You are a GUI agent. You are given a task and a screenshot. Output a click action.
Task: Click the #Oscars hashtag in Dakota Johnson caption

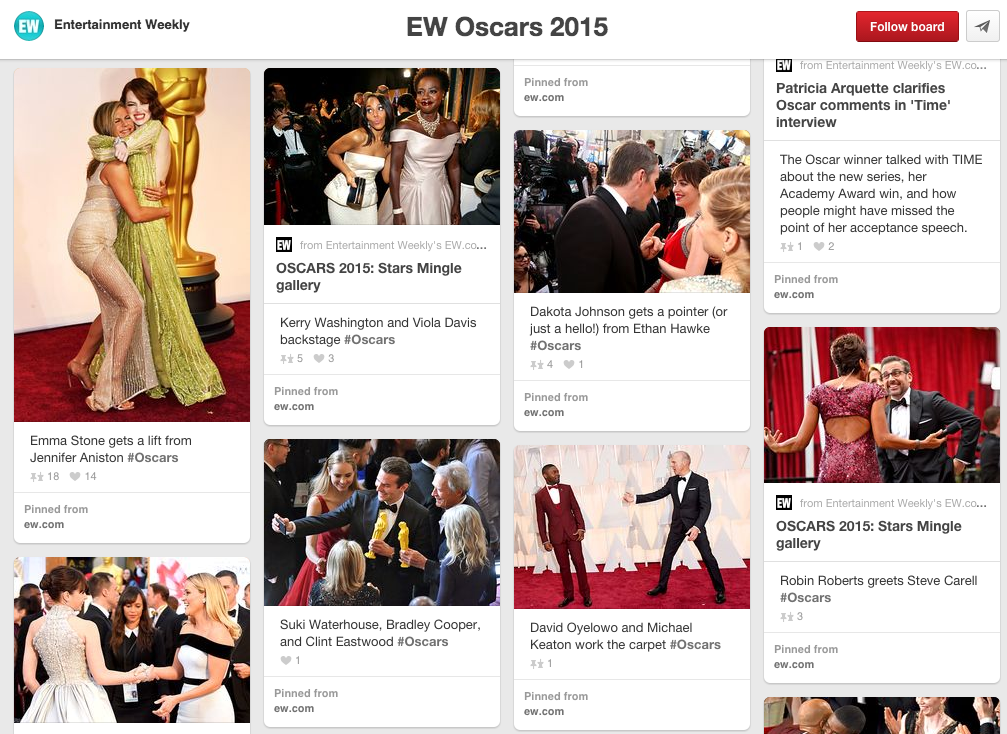click(556, 345)
